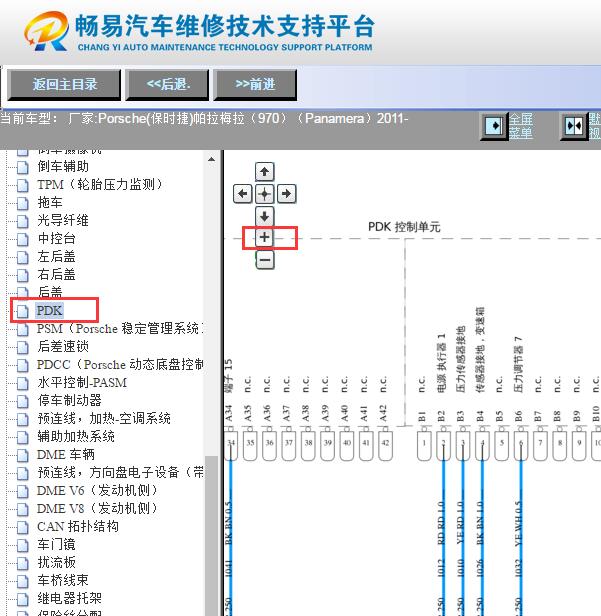This screenshot has height=616, width=601.
Task: Select DME V6（发动机侧） item
Action: point(97,491)
